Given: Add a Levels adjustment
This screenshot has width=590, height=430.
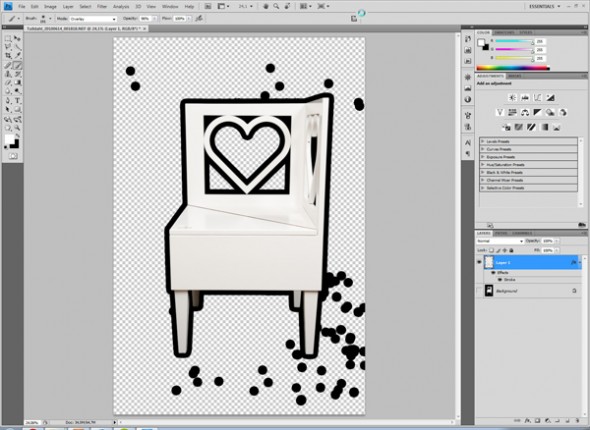Looking at the screenshot, I should (525, 98).
